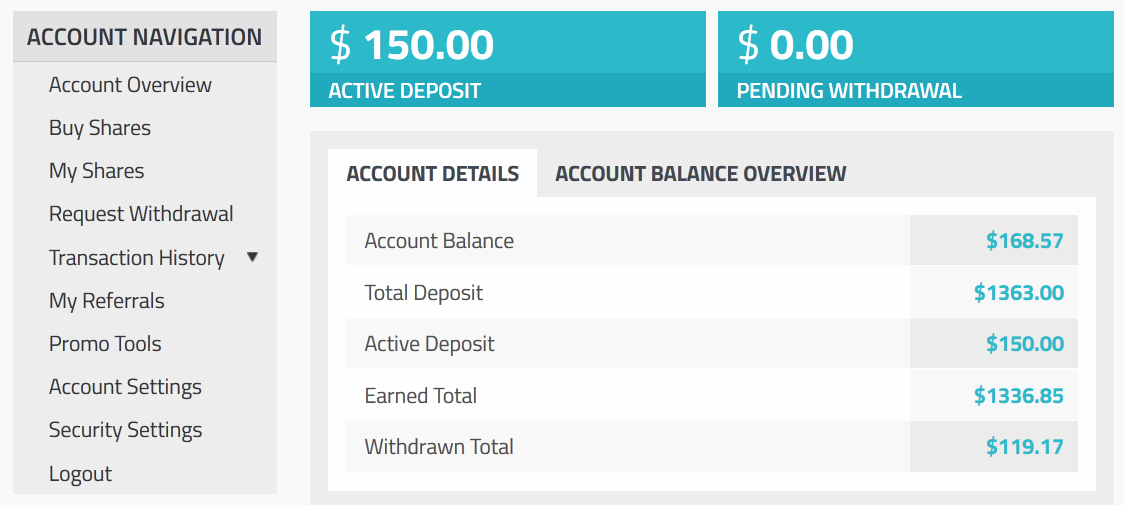
Task: View My Referrals page
Action: click(x=106, y=301)
